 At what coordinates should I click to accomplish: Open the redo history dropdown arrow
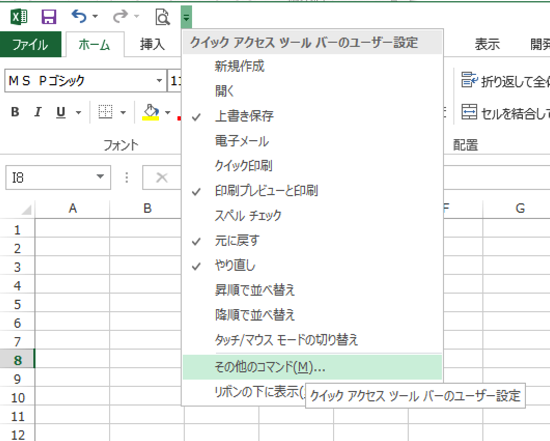[x=136, y=16]
